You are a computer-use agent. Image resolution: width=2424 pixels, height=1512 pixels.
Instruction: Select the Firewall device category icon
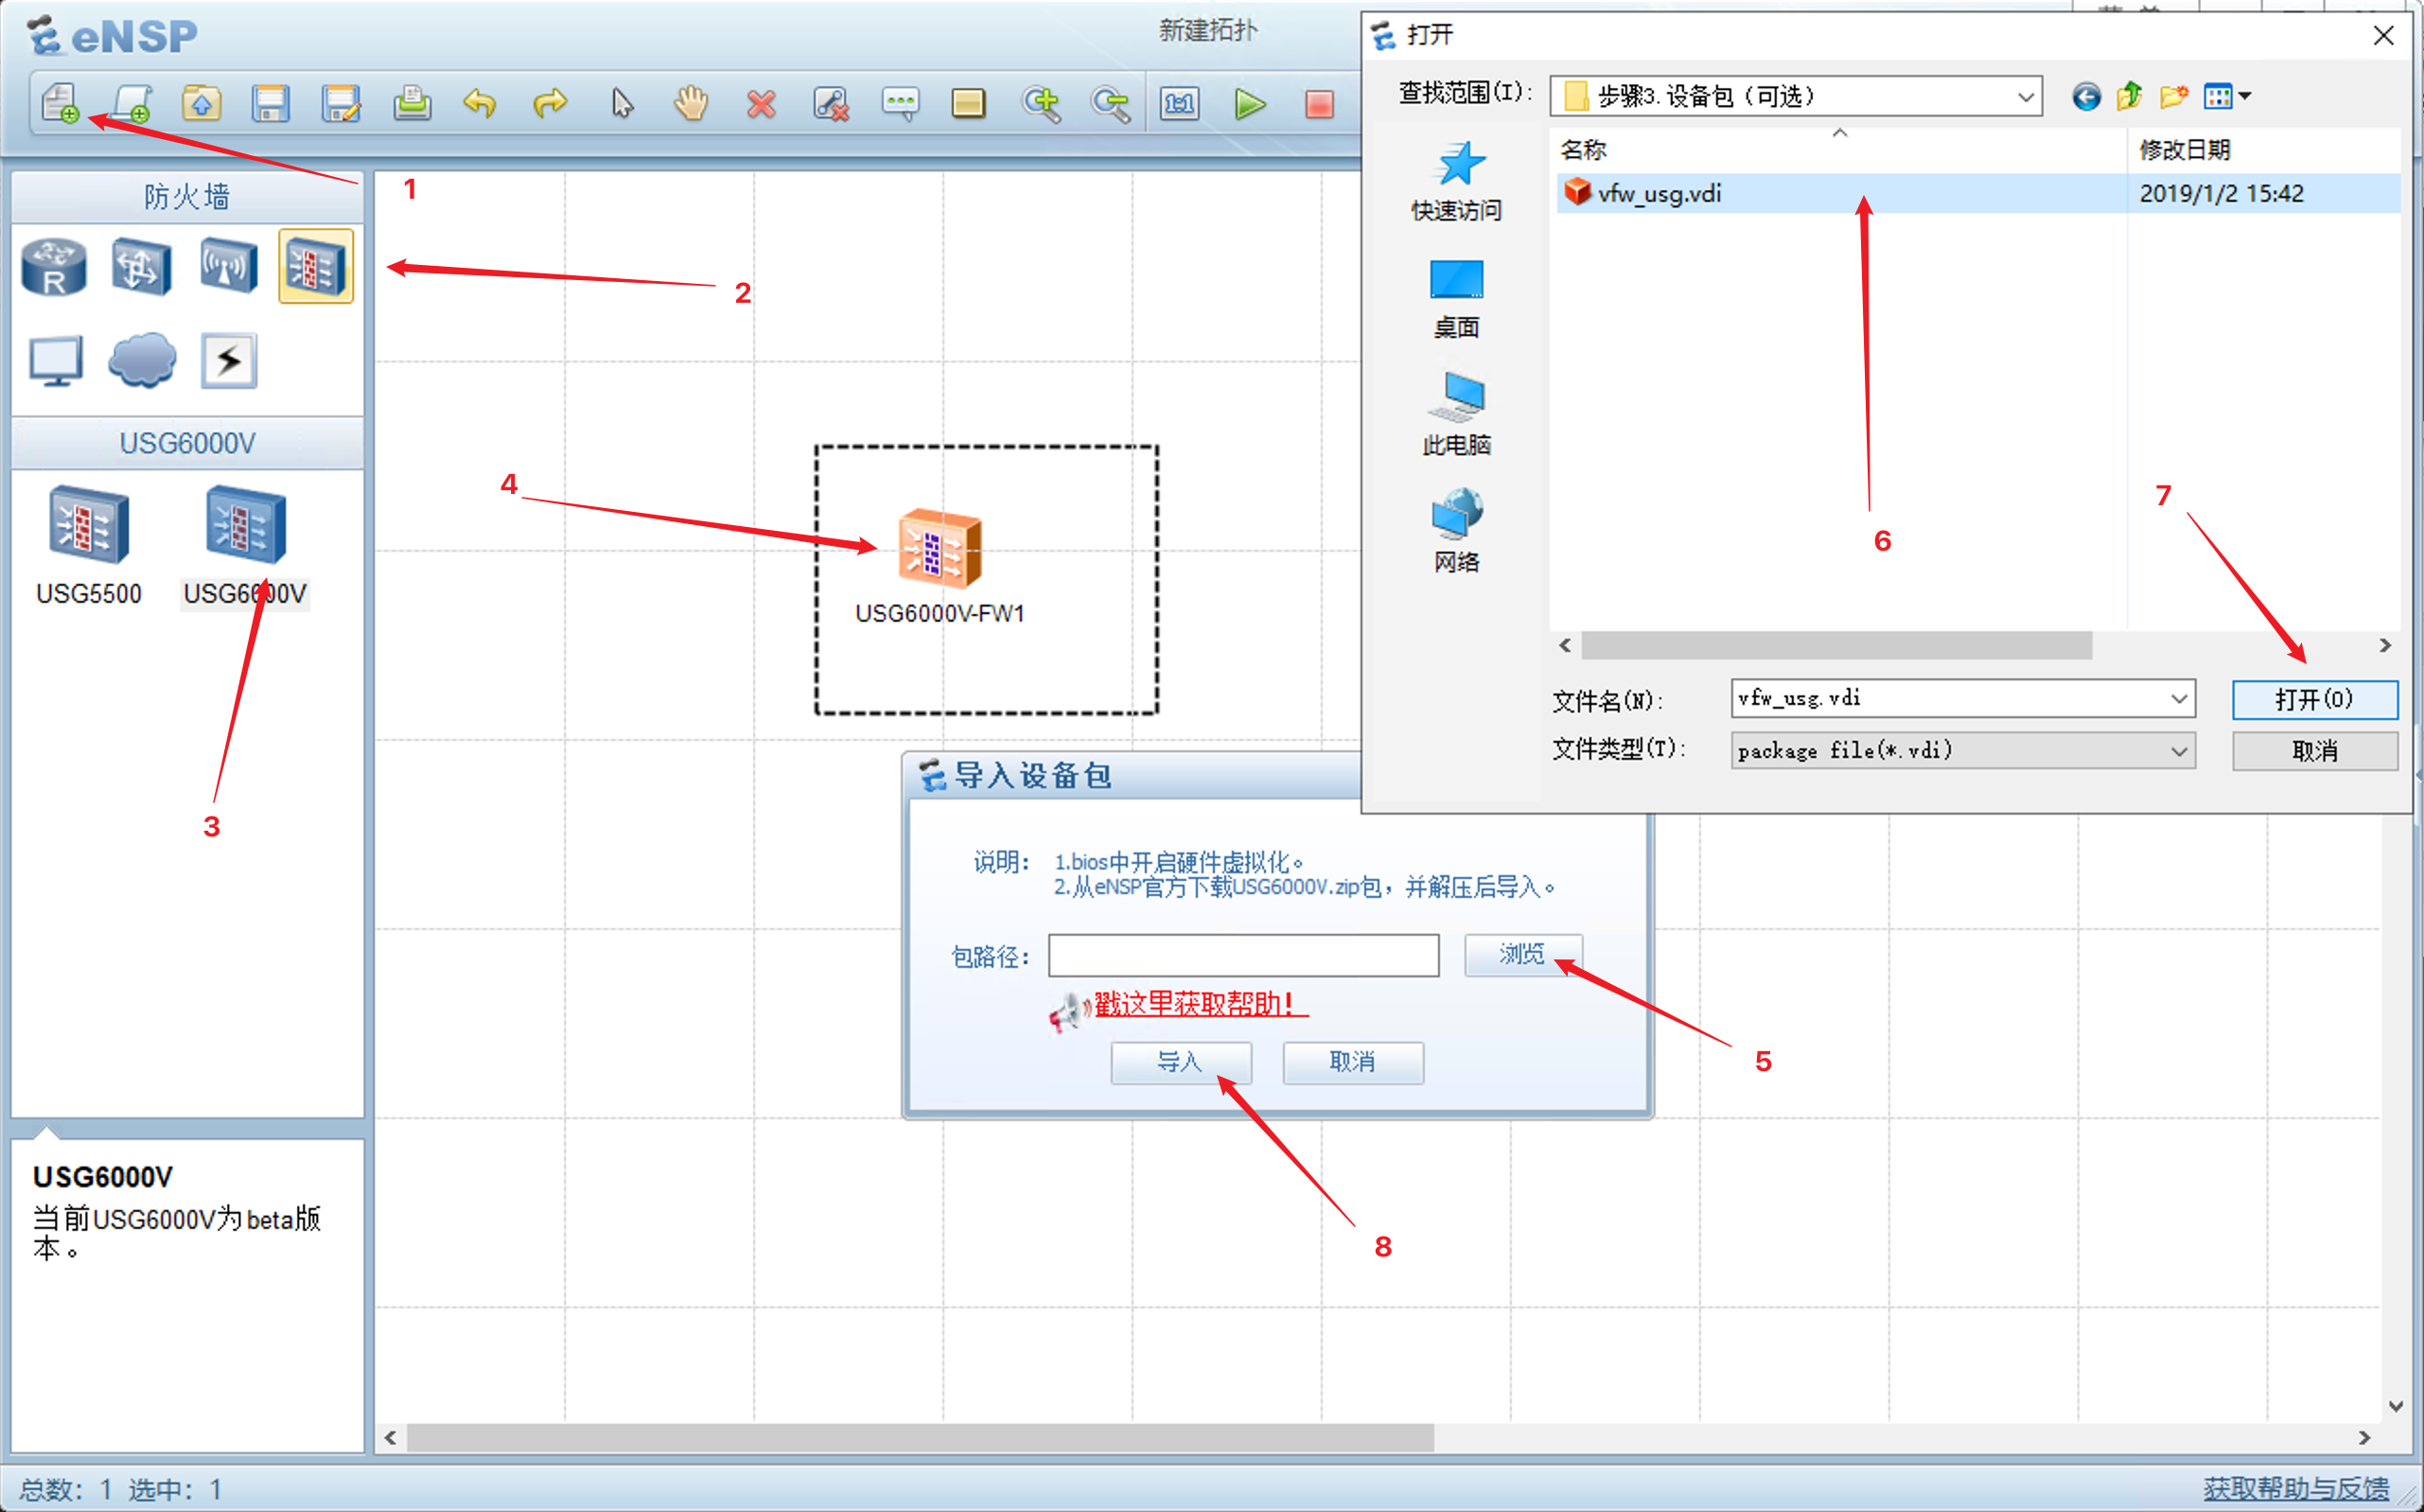click(x=316, y=266)
